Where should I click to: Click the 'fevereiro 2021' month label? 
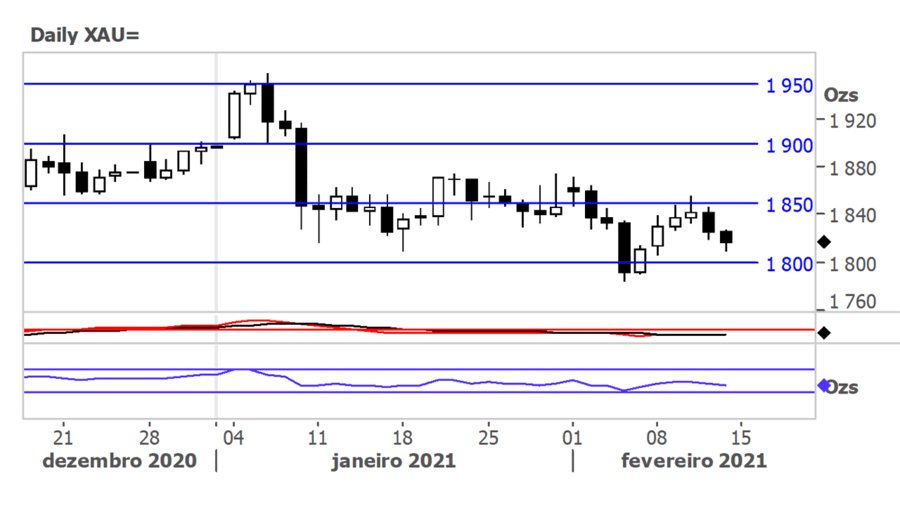point(694,461)
